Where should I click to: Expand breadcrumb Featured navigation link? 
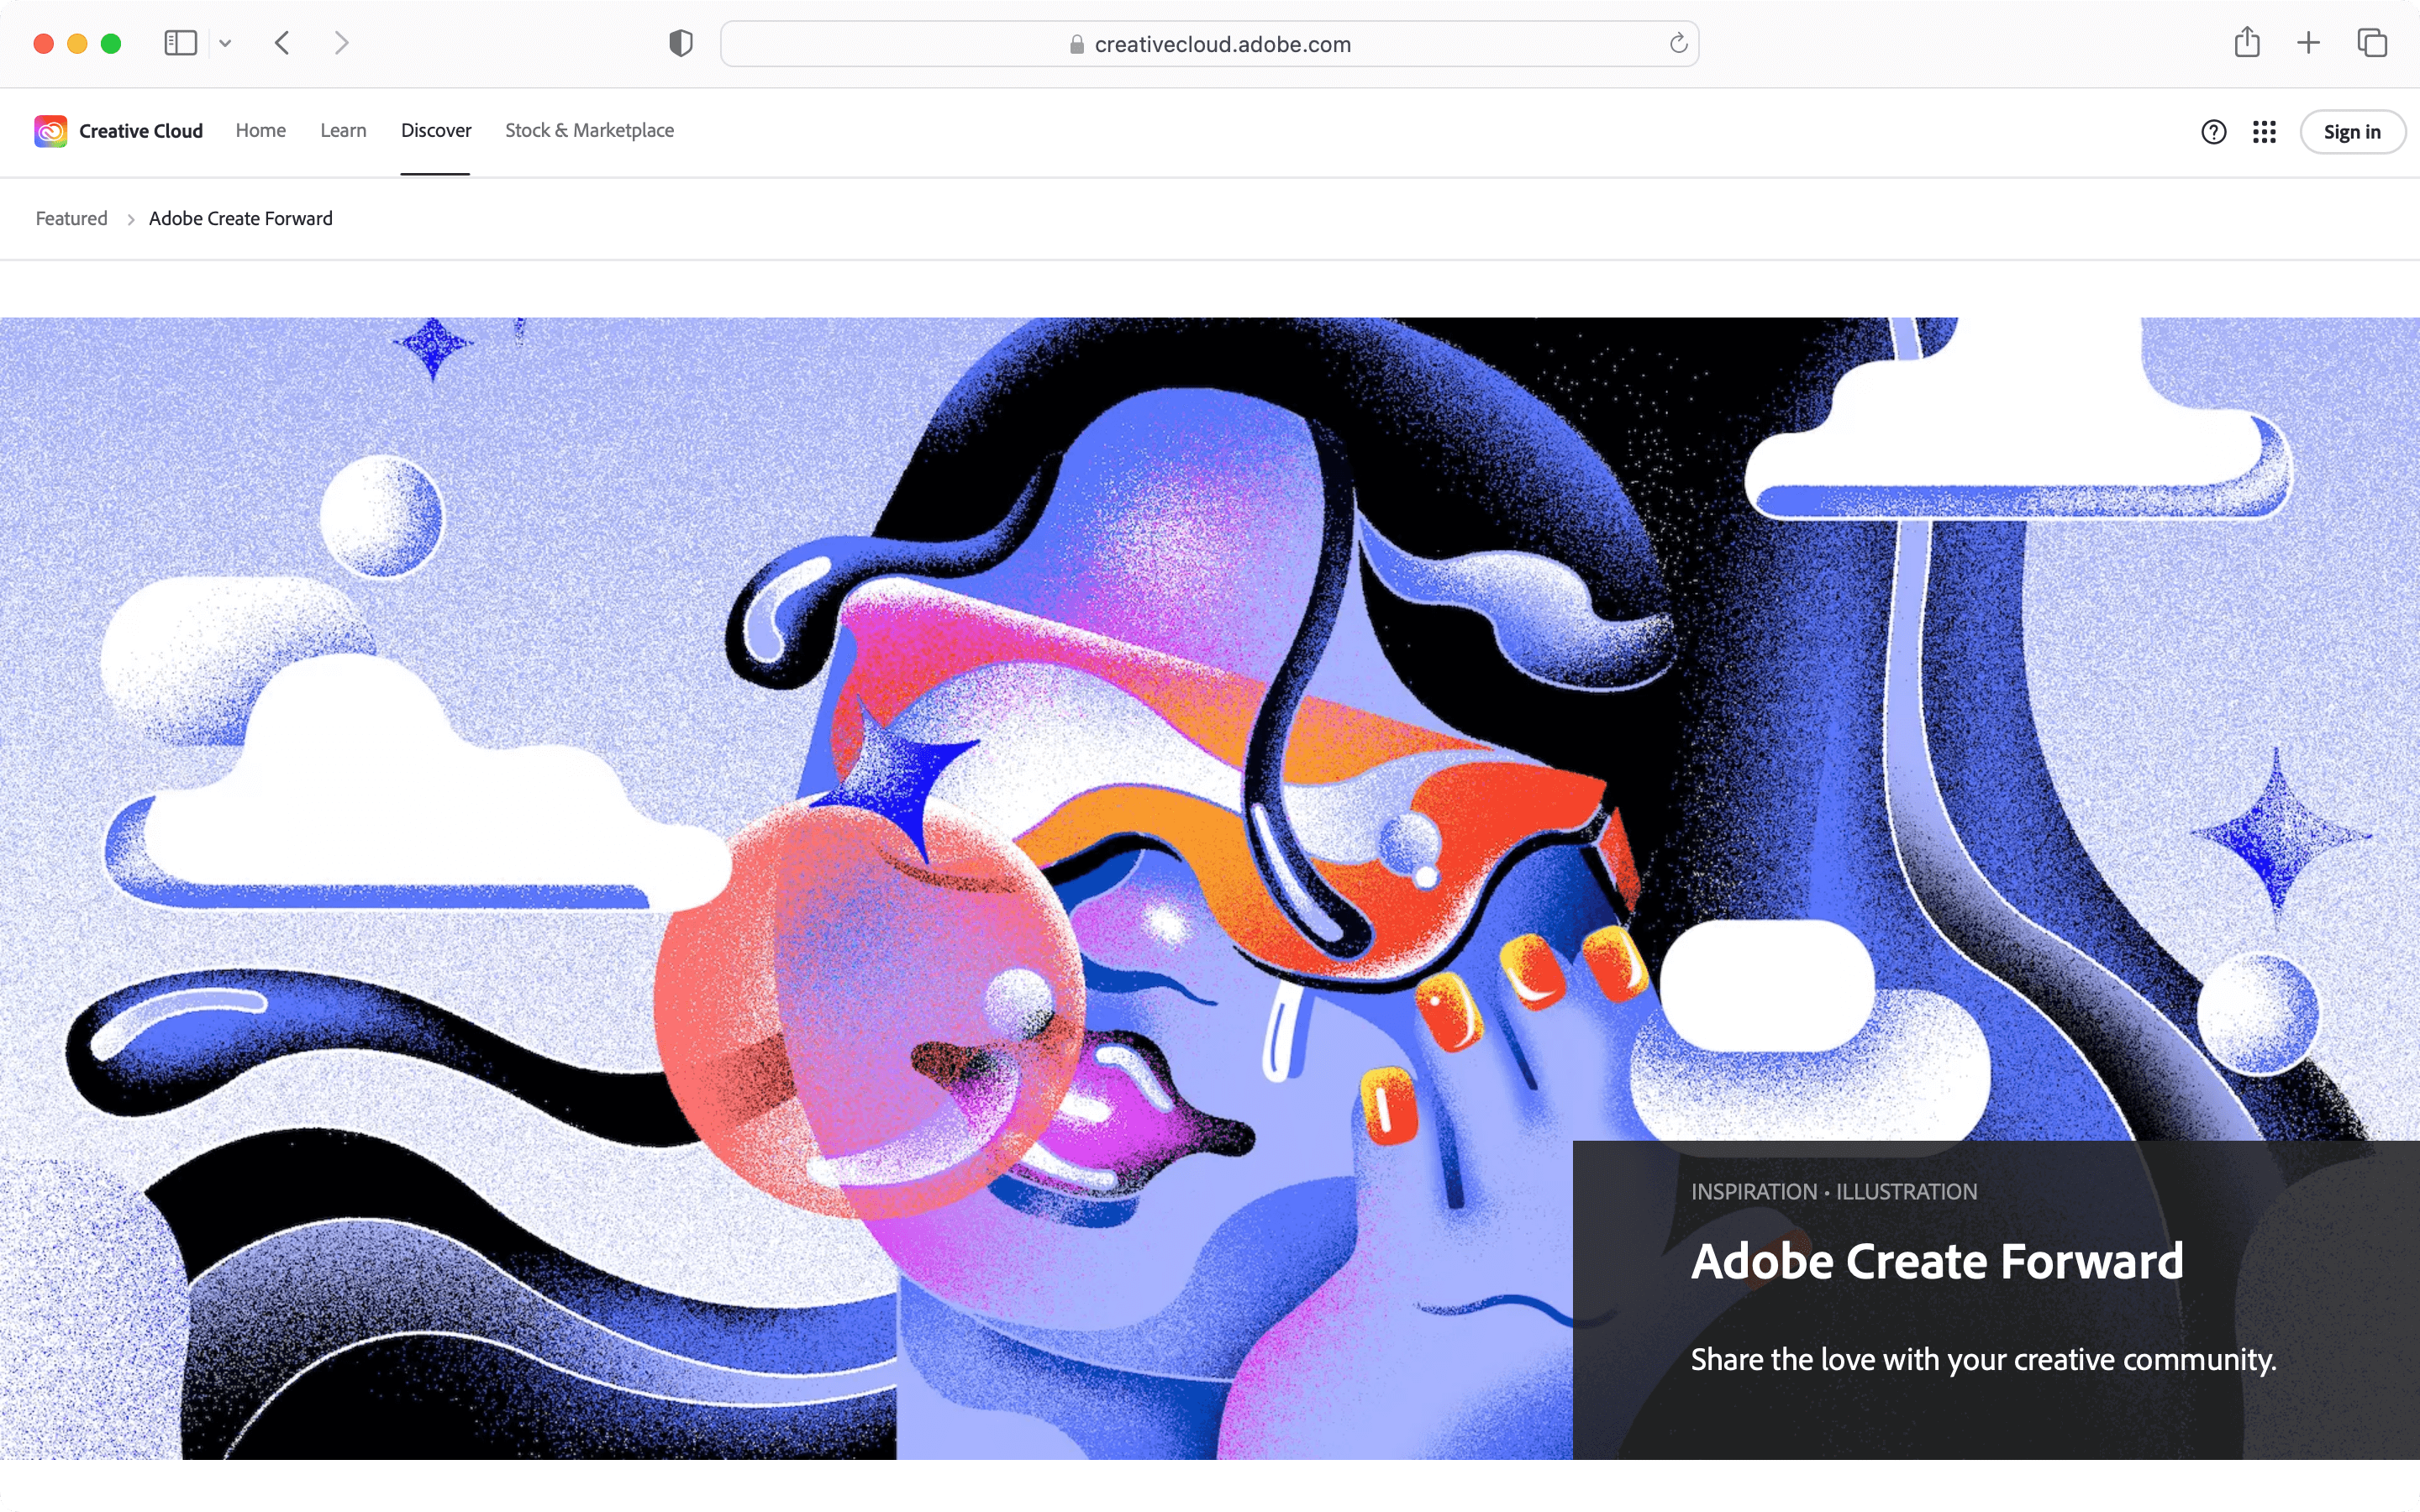click(x=71, y=218)
